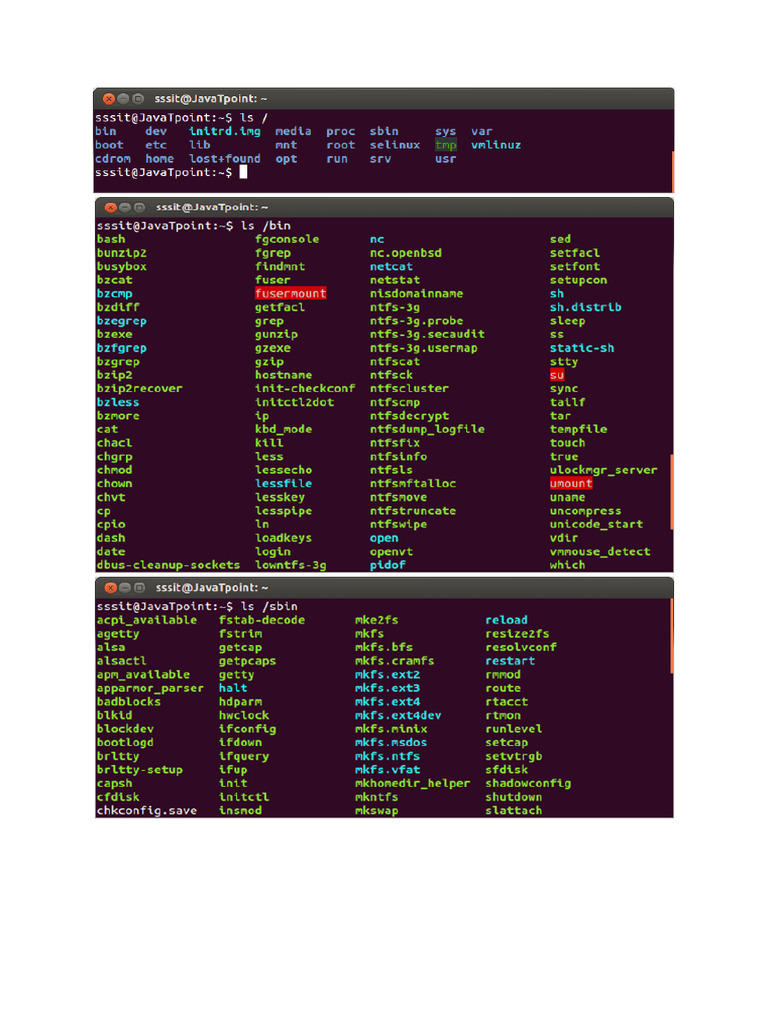Click the 'shadowconfig' entry
Viewport: 768px width, 1024px height.
(x=528, y=783)
